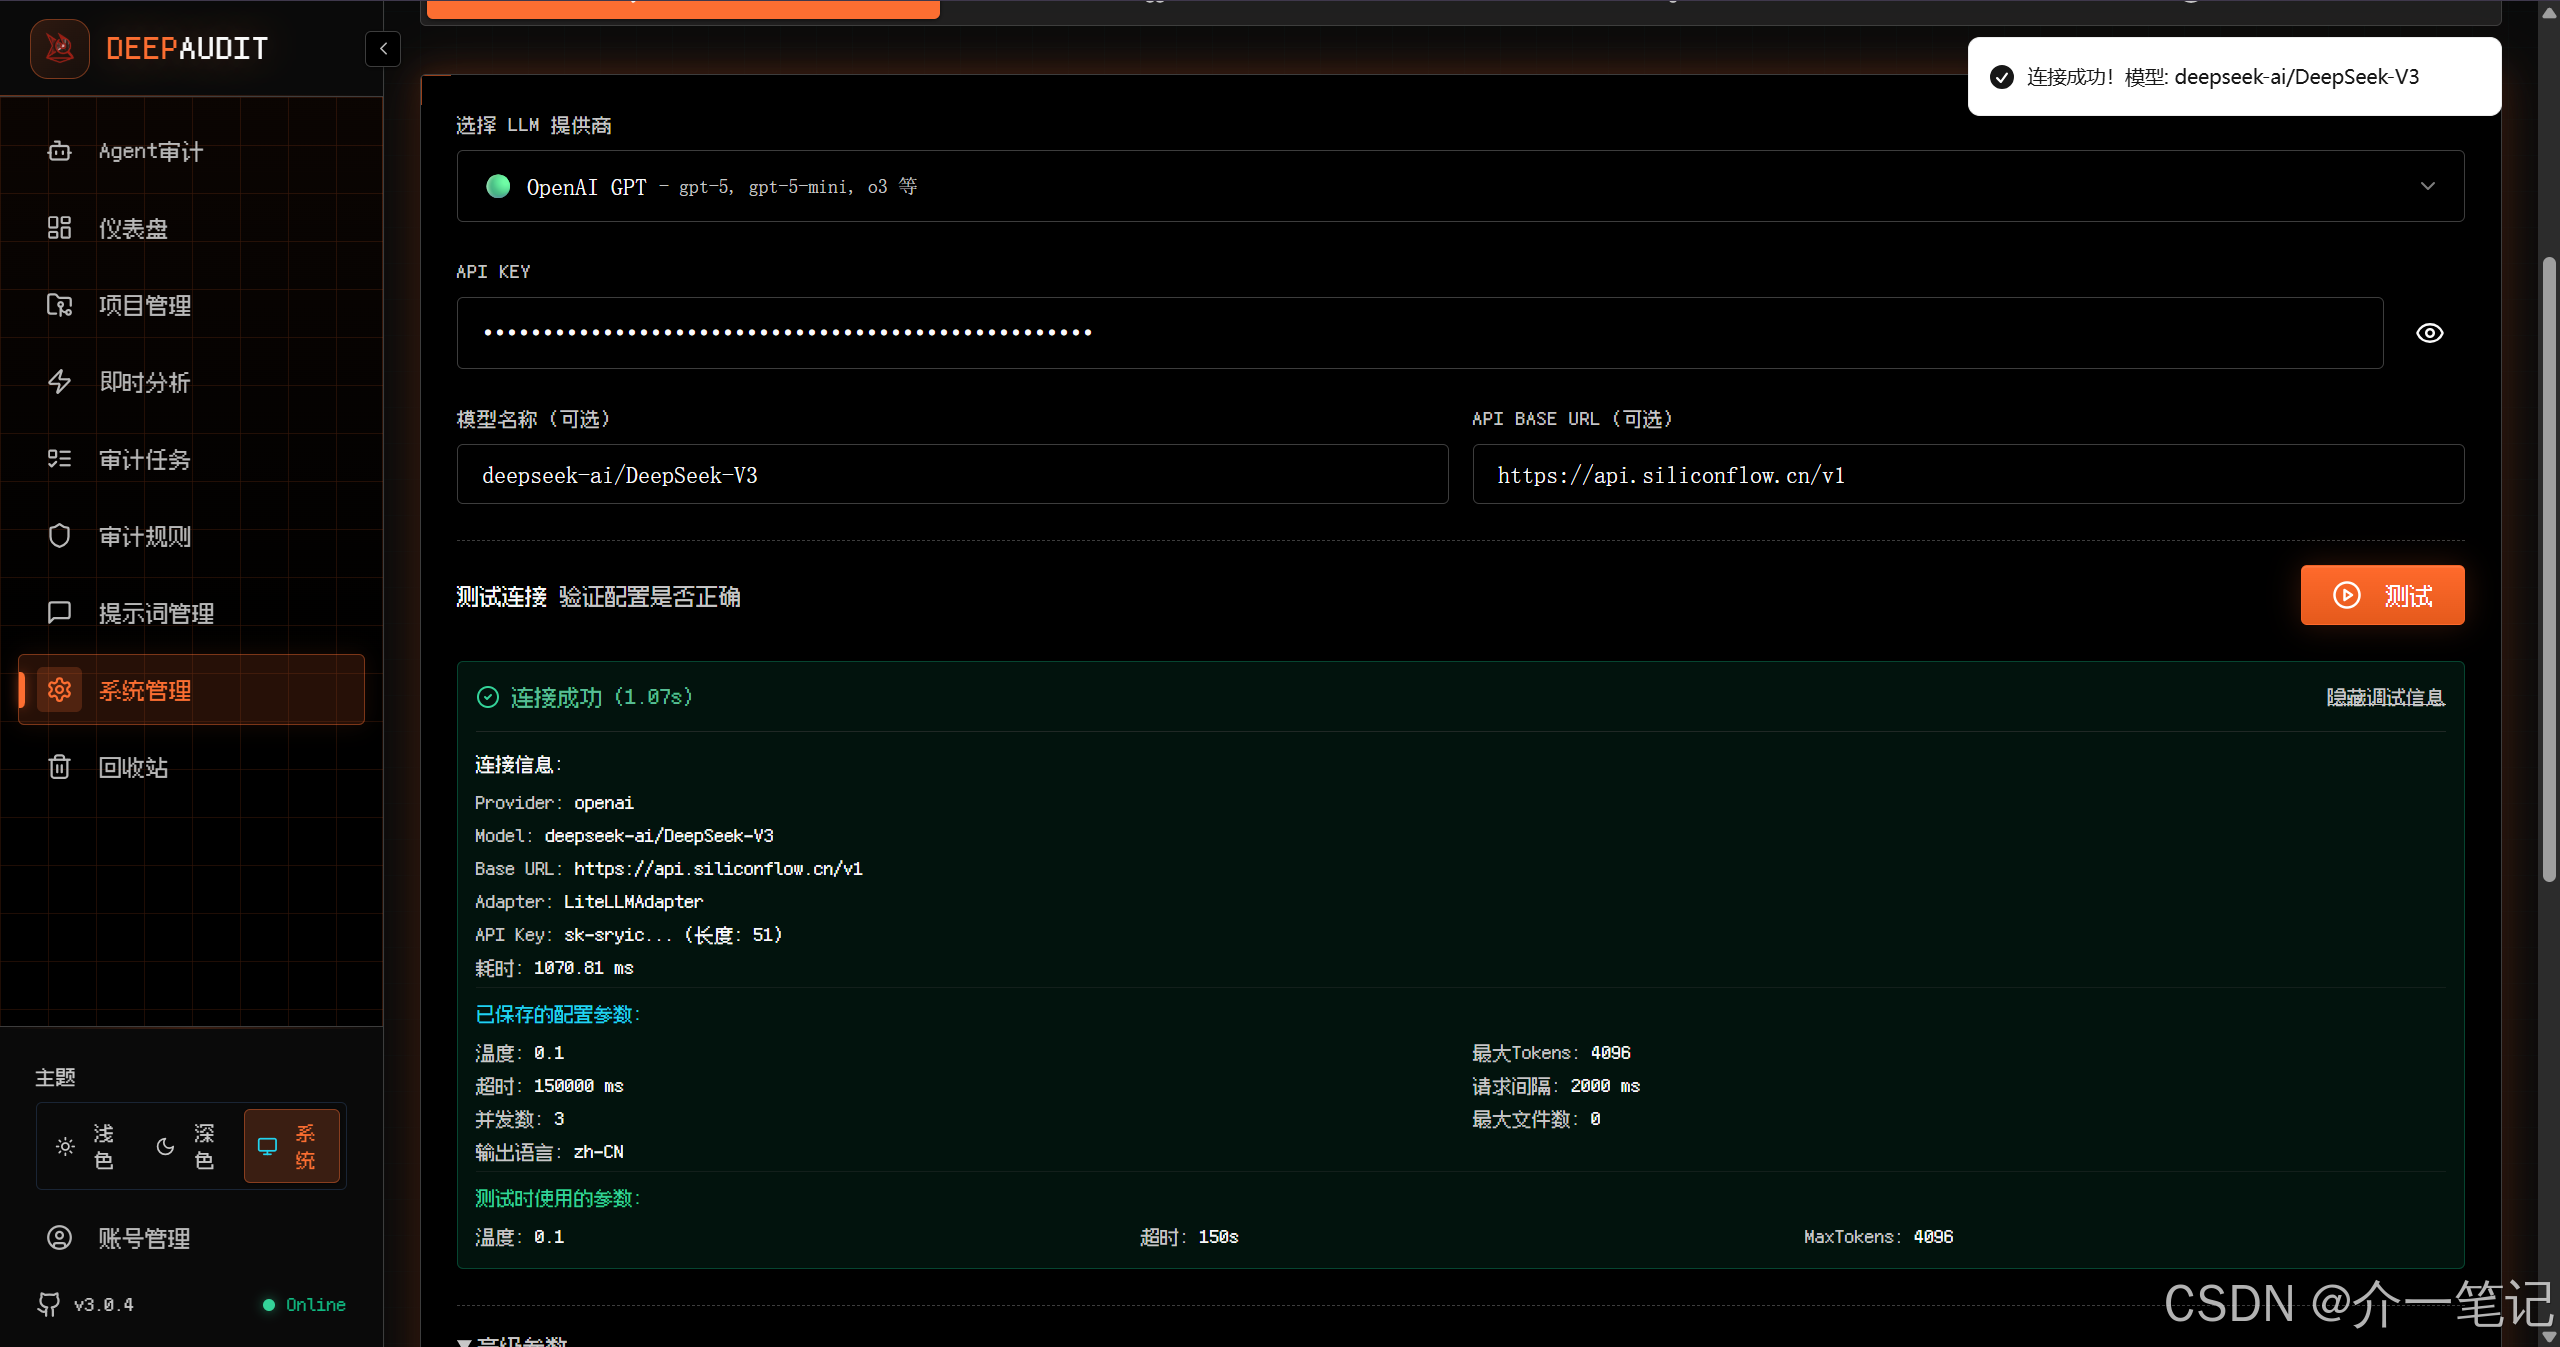The image size is (2560, 1347).
Task: Select the 系统 system theme option
Action: pyautogui.click(x=291, y=1146)
